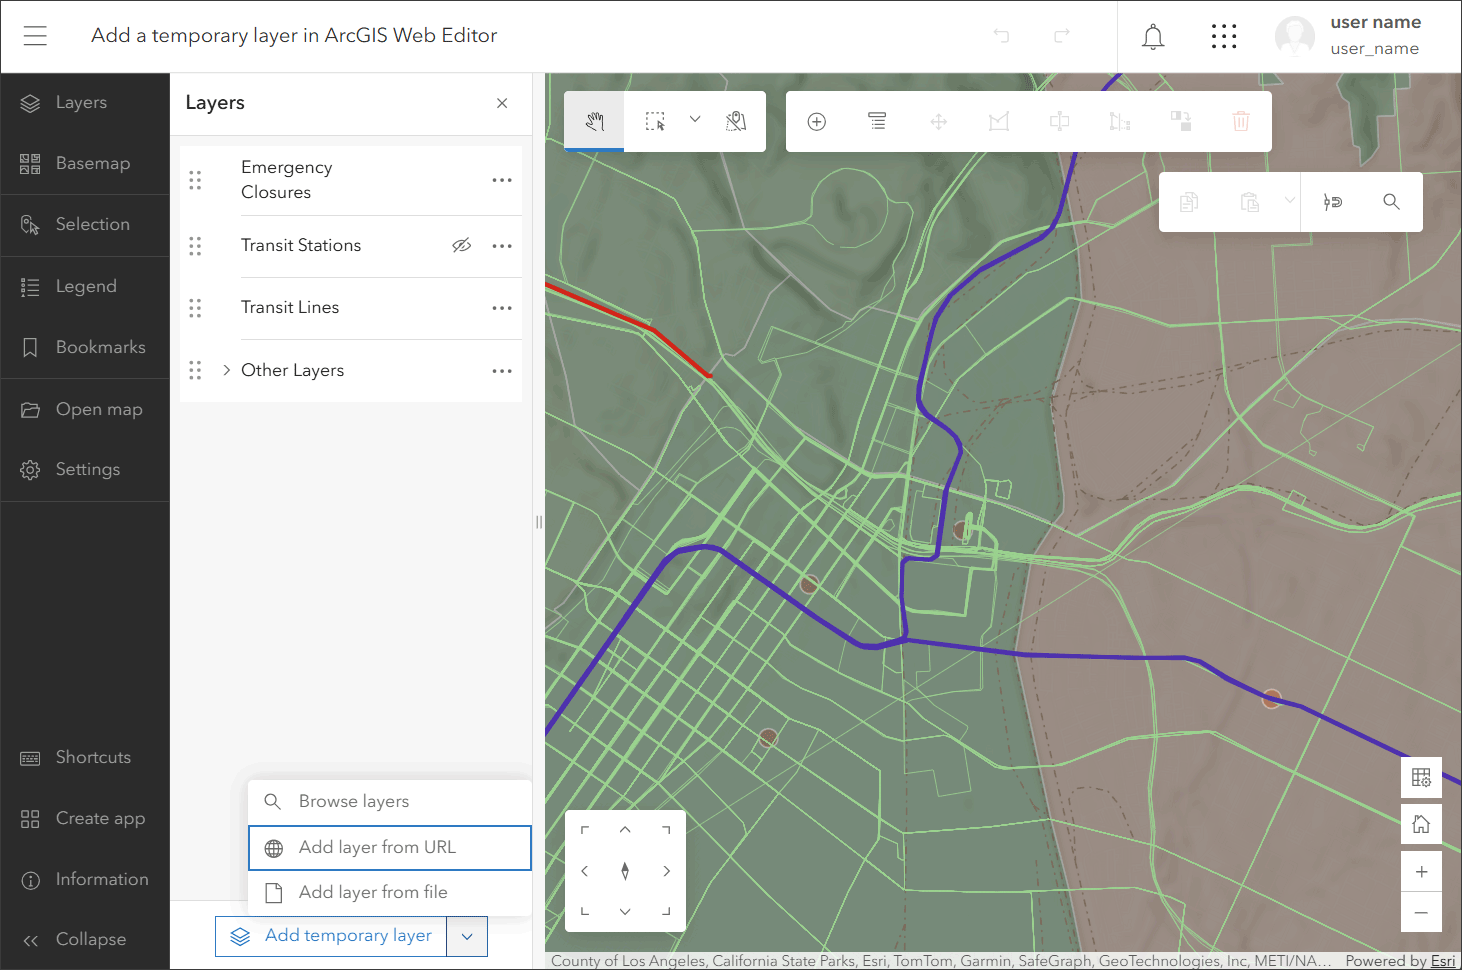Open Transit Stations layer options menu
This screenshot has width=1462, height=970.
(502, 246)
